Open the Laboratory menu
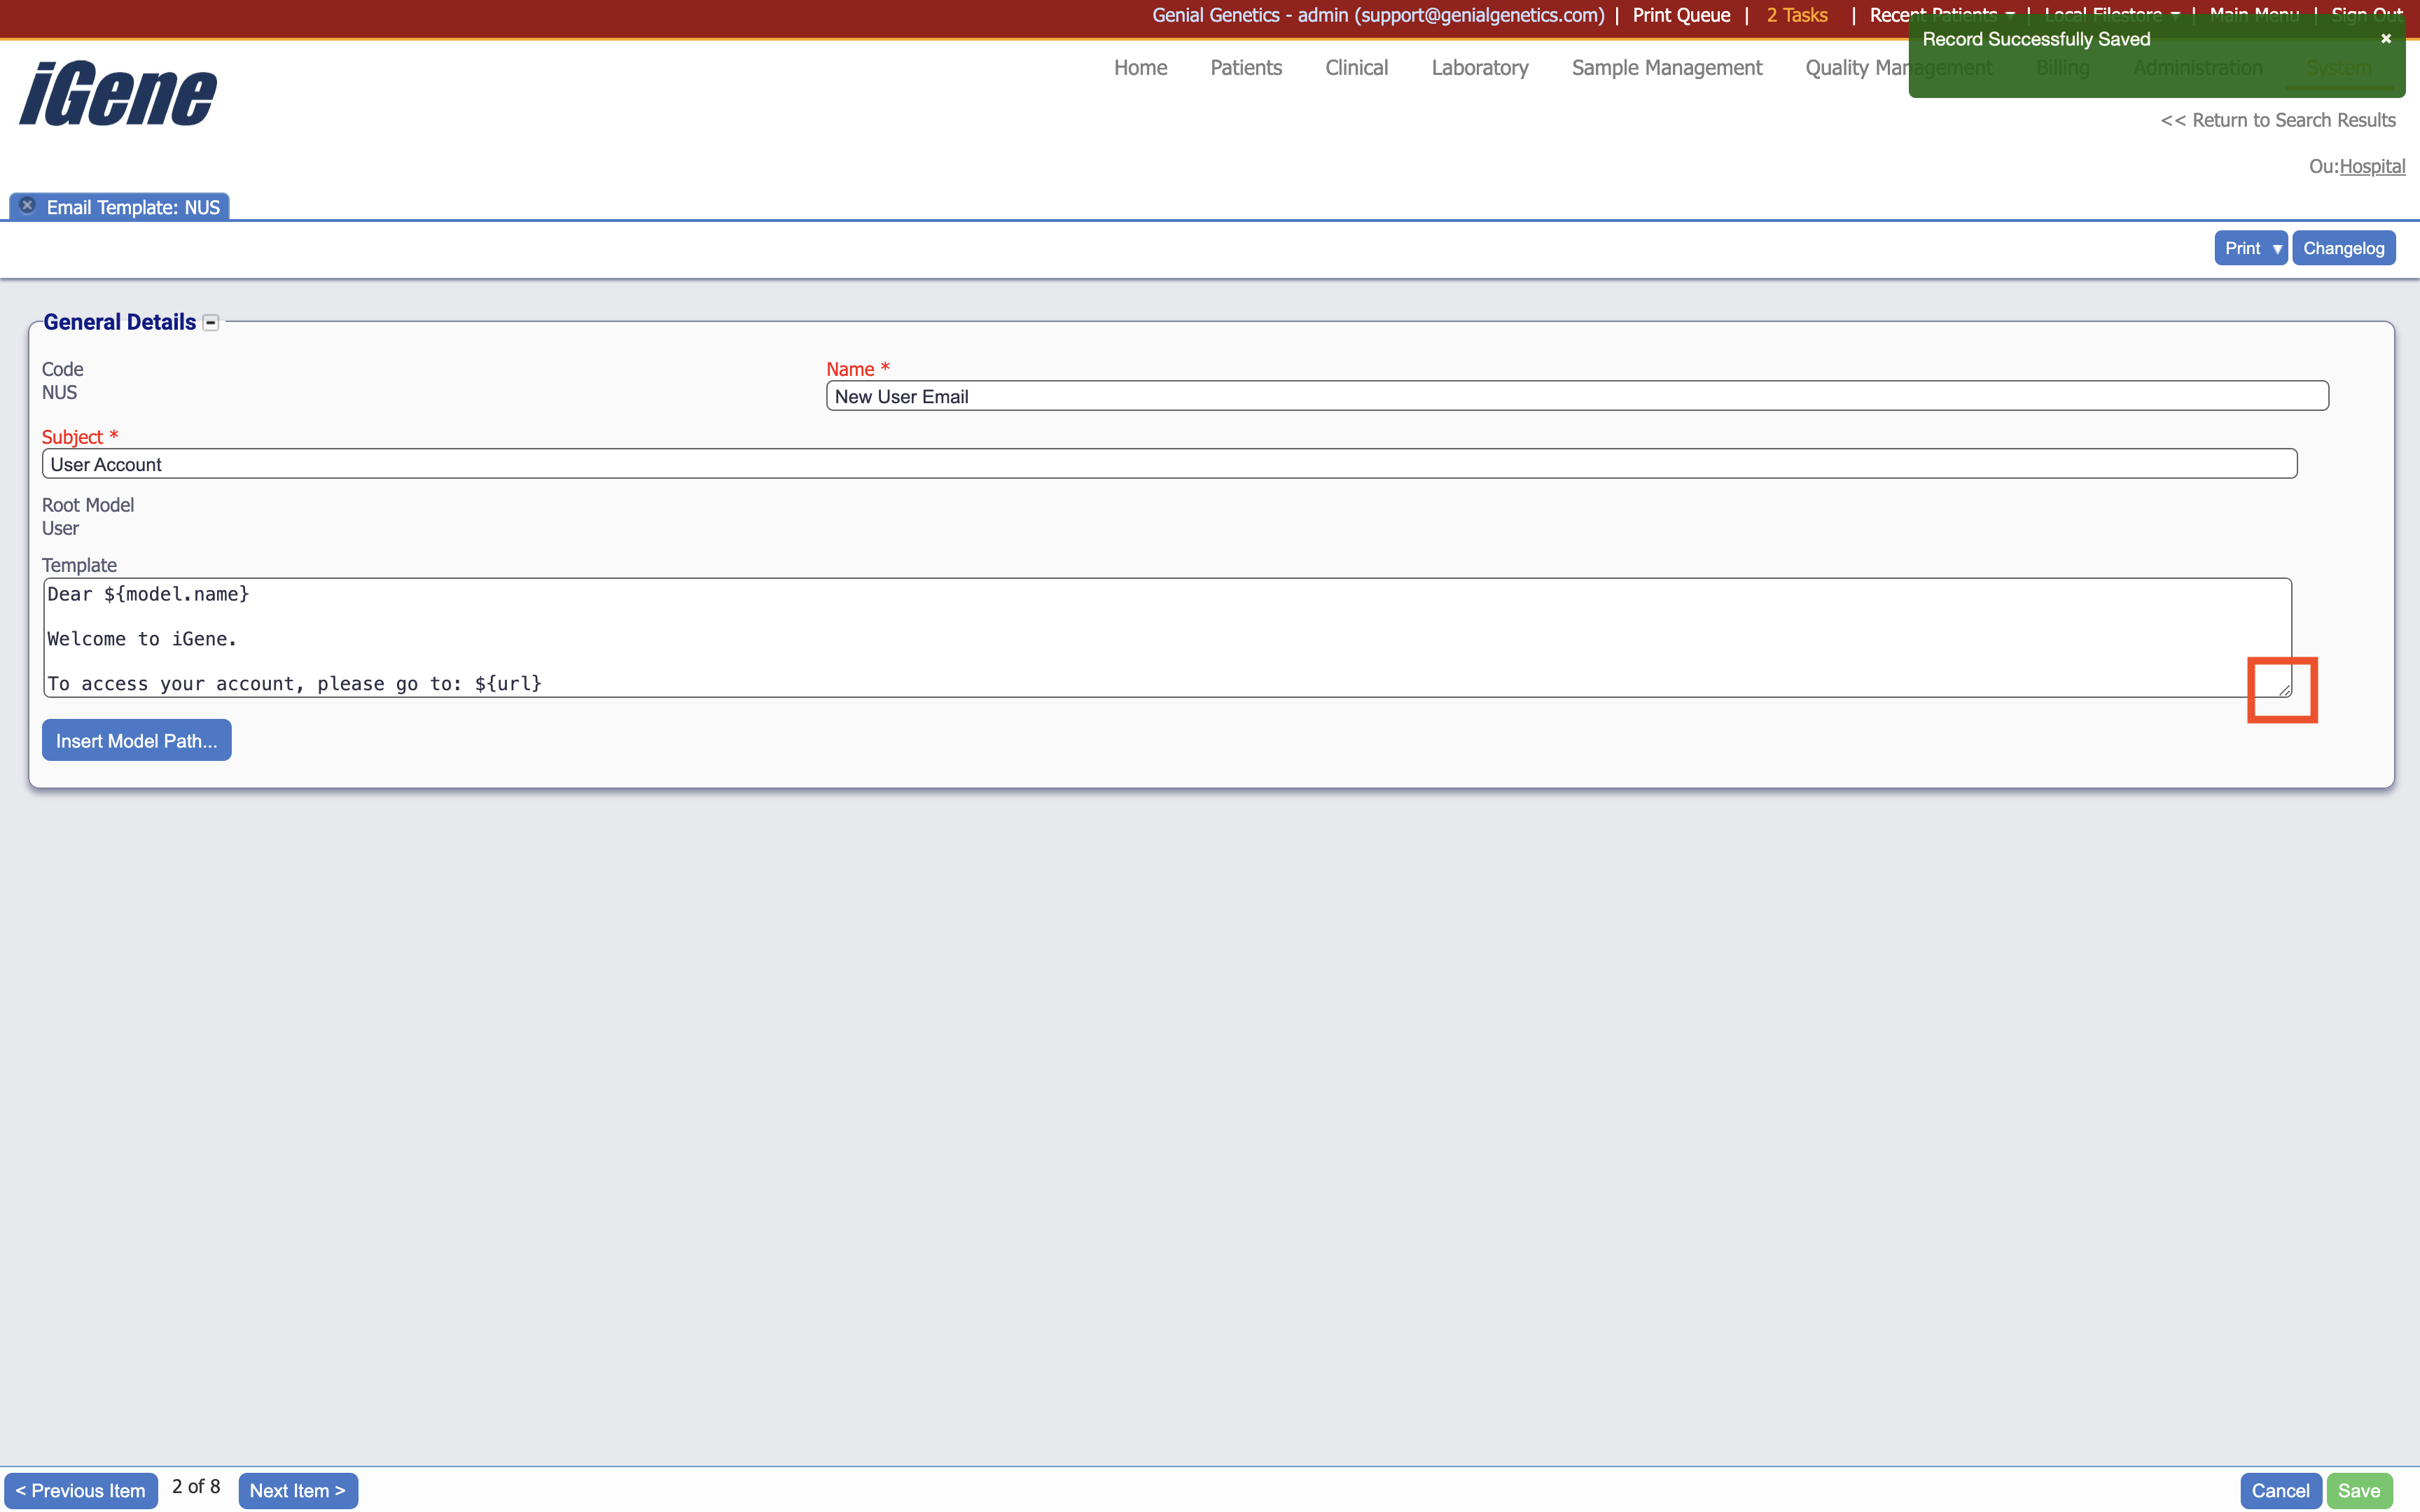 (x=1480, y=68)
